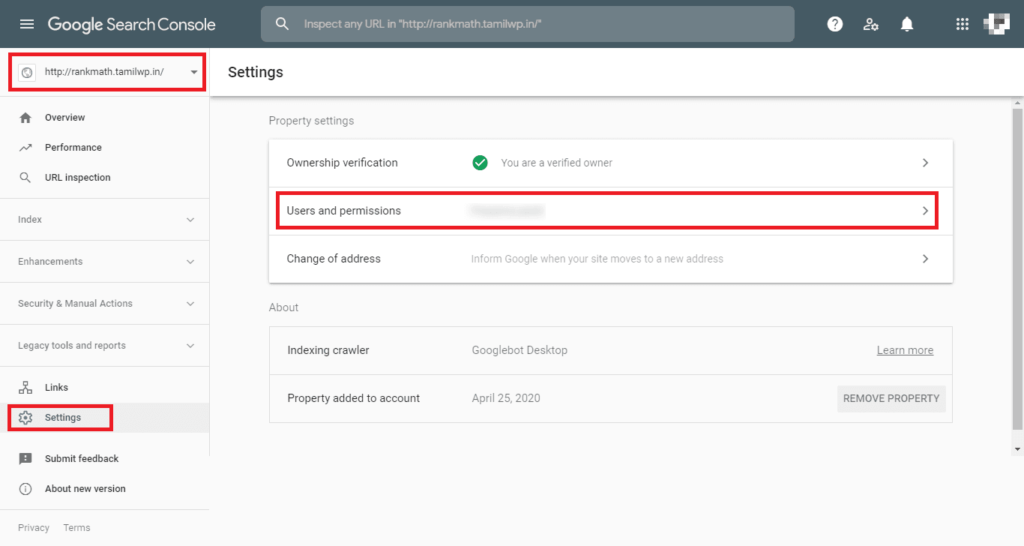Click 'Inform Google when your site moves' text

pyautogui.click(x=597, y=259)
